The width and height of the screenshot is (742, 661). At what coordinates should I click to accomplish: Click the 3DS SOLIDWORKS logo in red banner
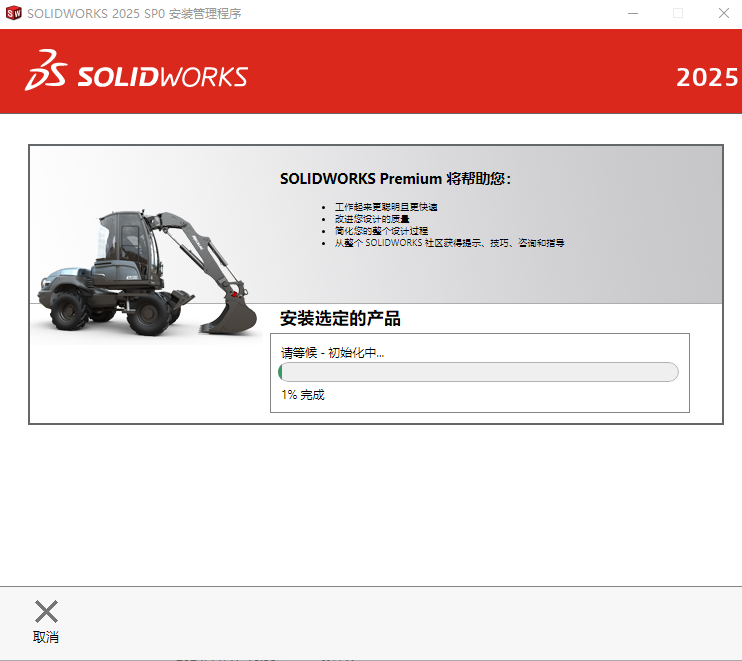136,71
